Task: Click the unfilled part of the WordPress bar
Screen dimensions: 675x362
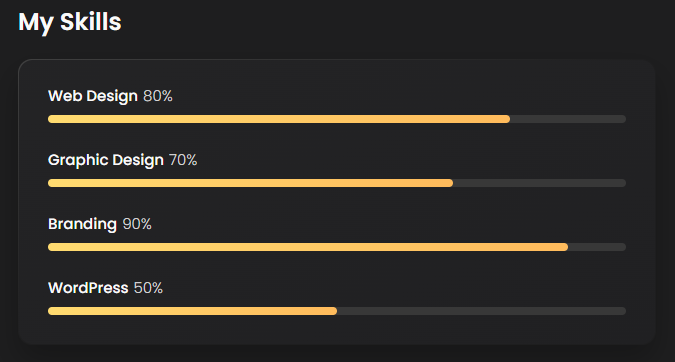Action: [482, 311]
